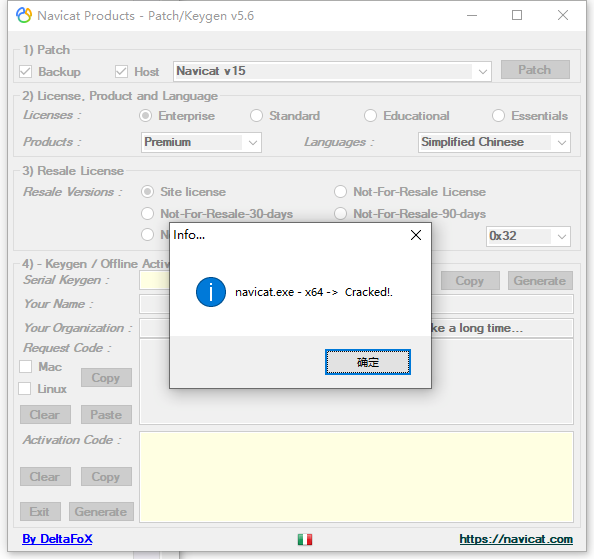Toggle the Host checkbox

pyautogui.click(x=121, y=72)
